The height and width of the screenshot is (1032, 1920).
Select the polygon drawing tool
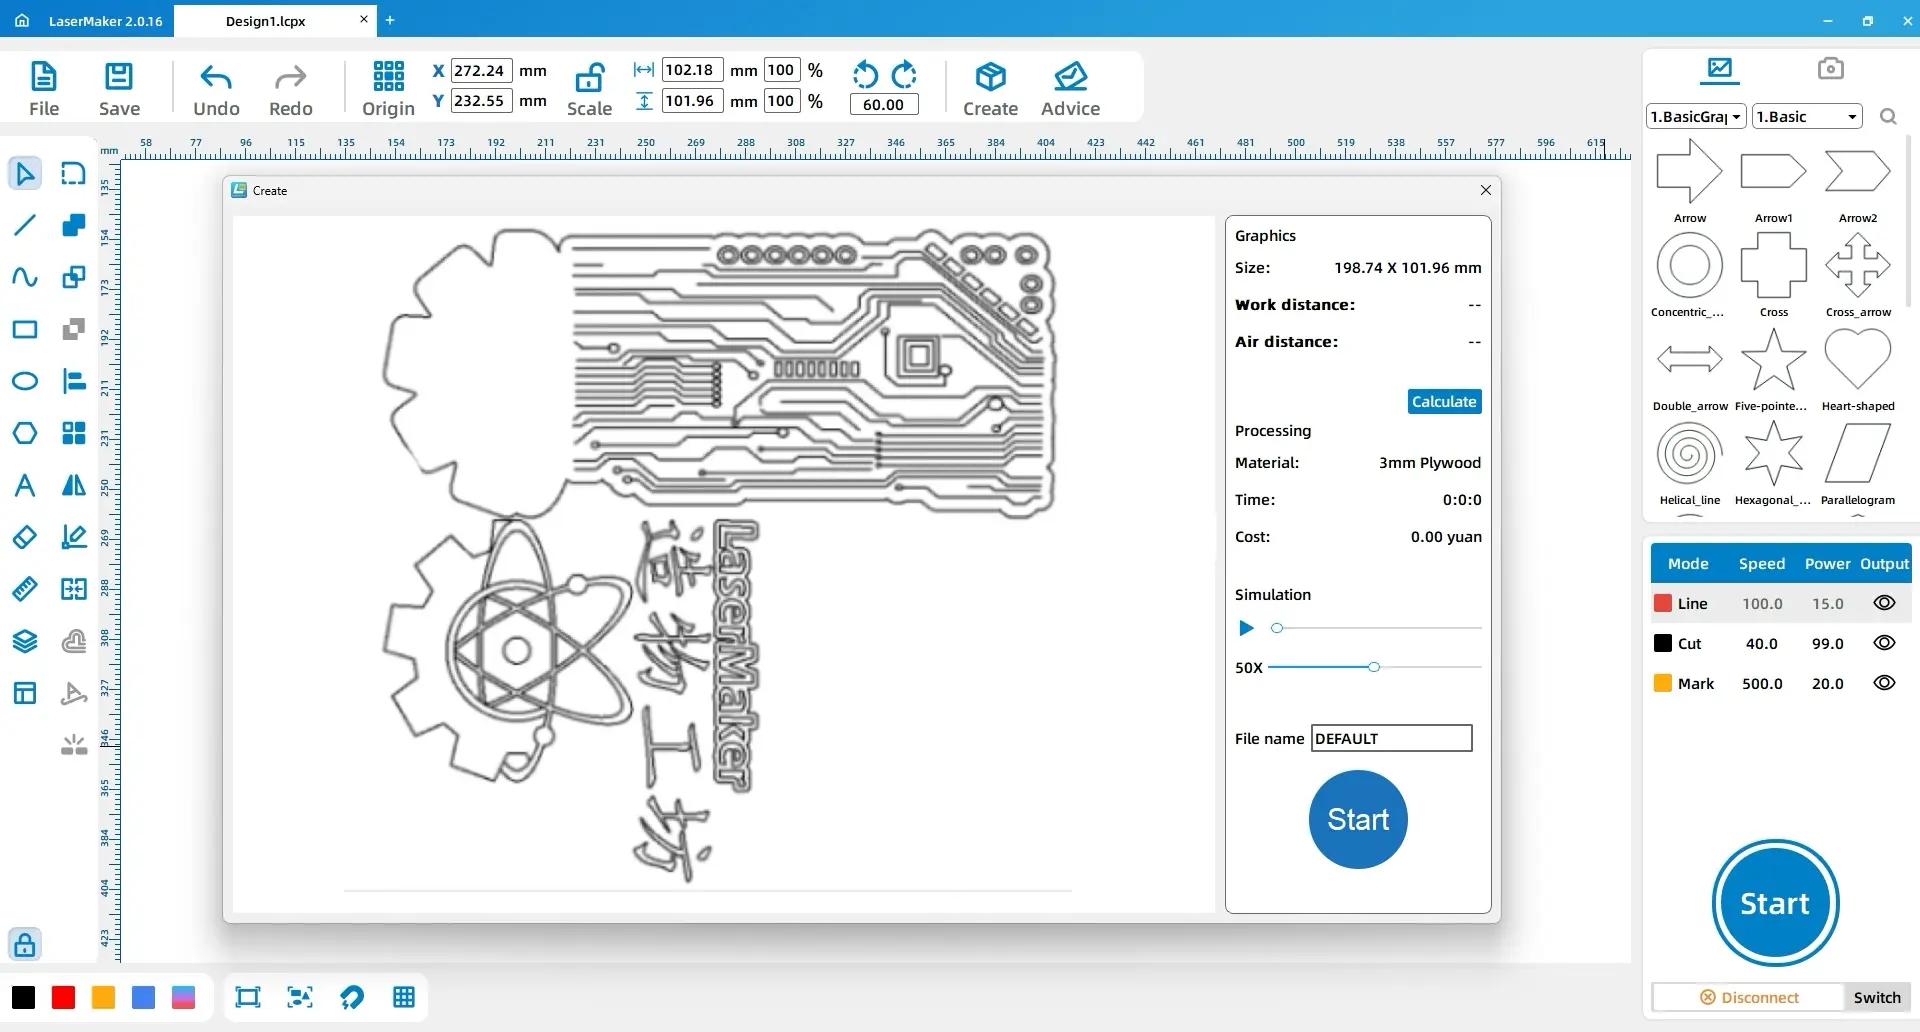tap(25, 433)
